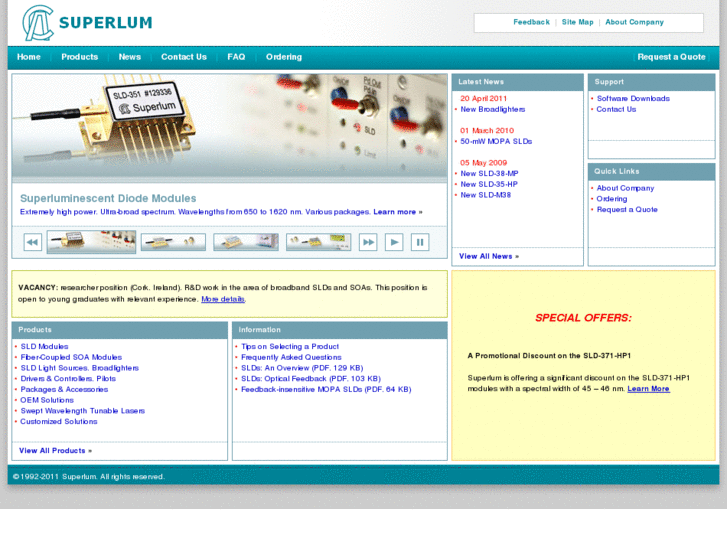Open Swept Wavelength Tunable Lasers link
The width and height of the screenshot is (727, 545).
[x=83, y=410]
